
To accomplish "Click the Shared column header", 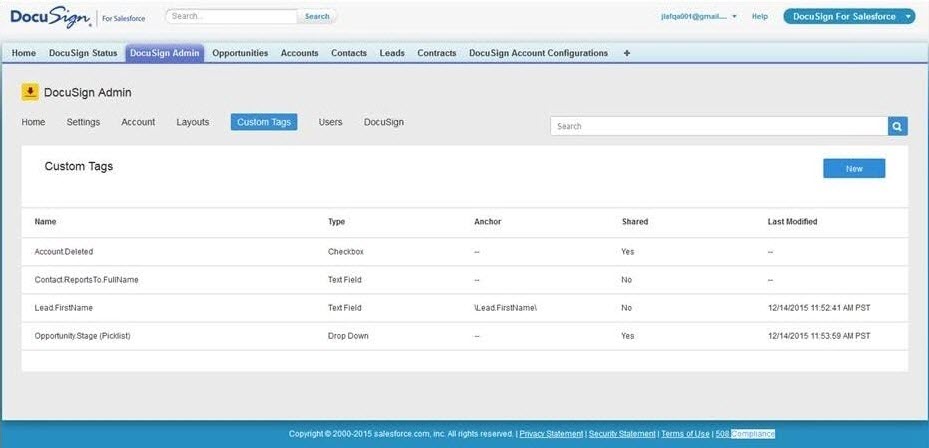I will (x=635, y=222).
